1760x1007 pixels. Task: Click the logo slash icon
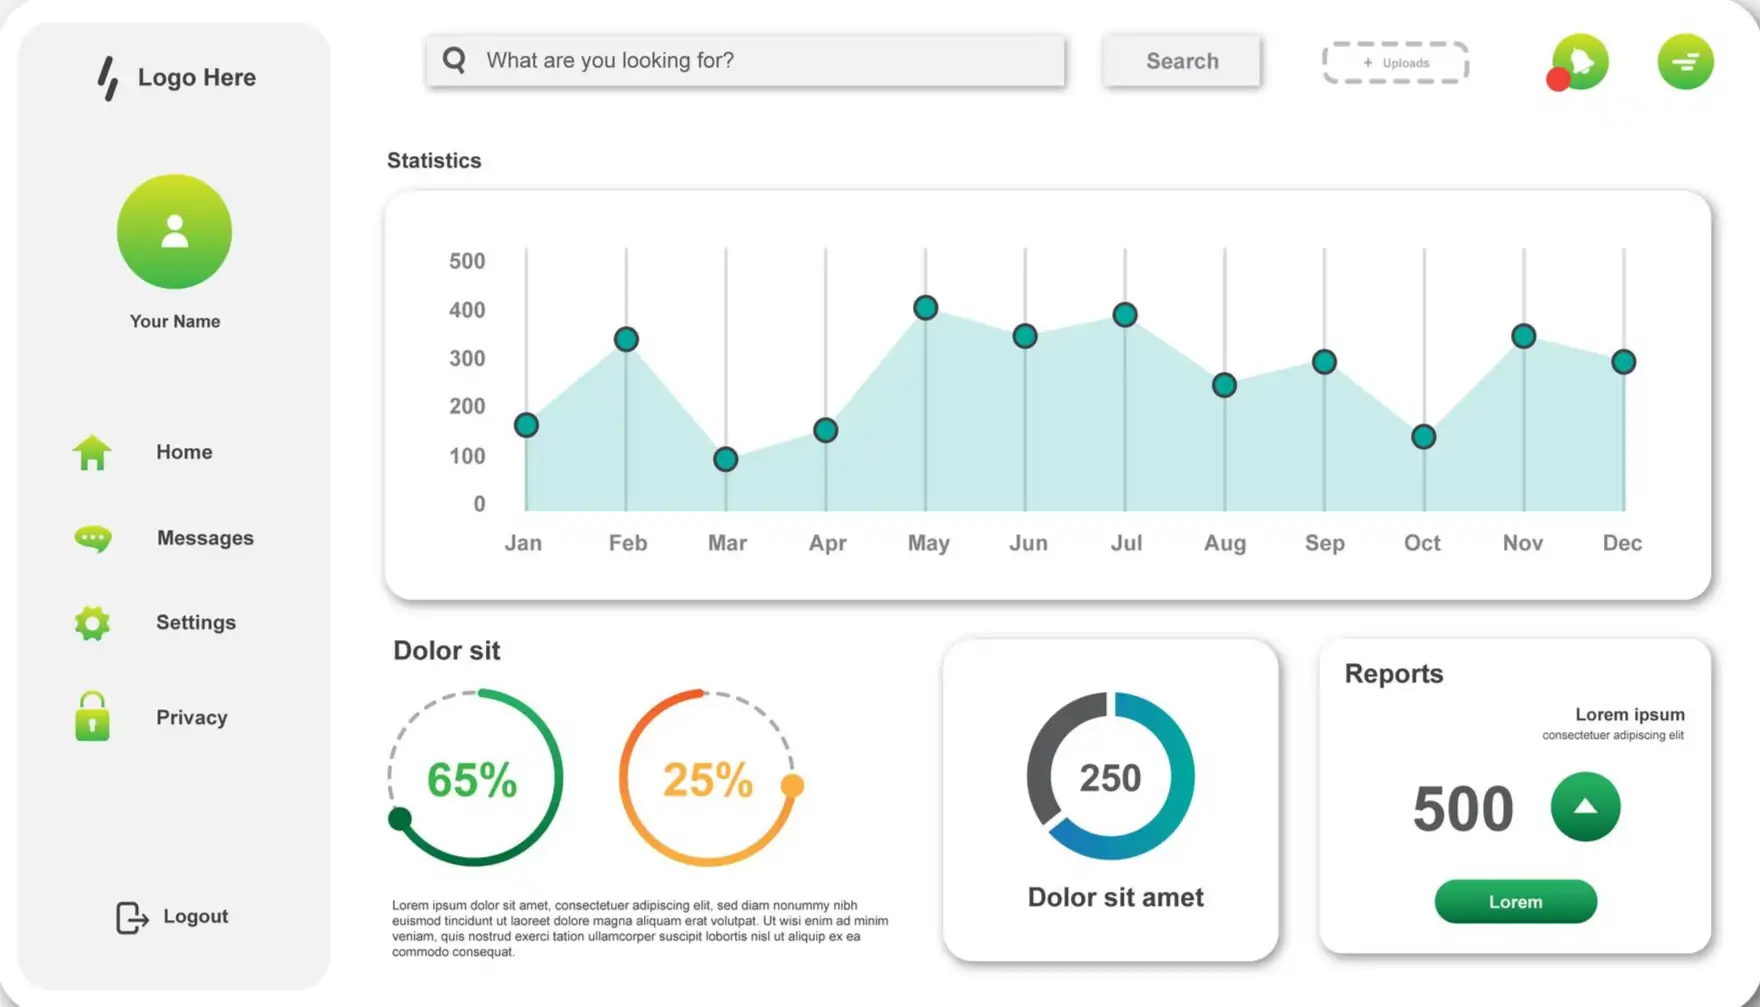pos(108,78)
